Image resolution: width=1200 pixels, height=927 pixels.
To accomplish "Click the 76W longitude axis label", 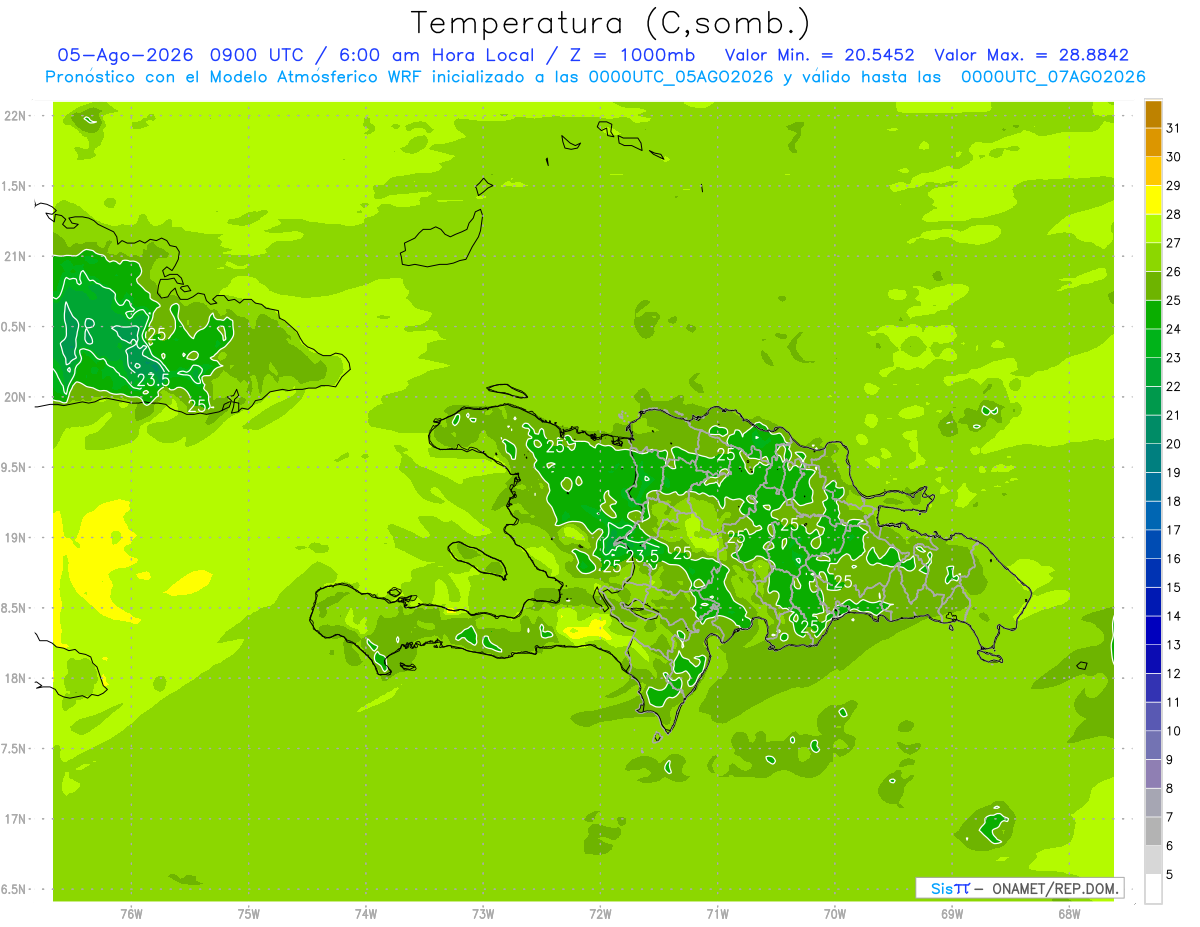I will click(131, 914).
